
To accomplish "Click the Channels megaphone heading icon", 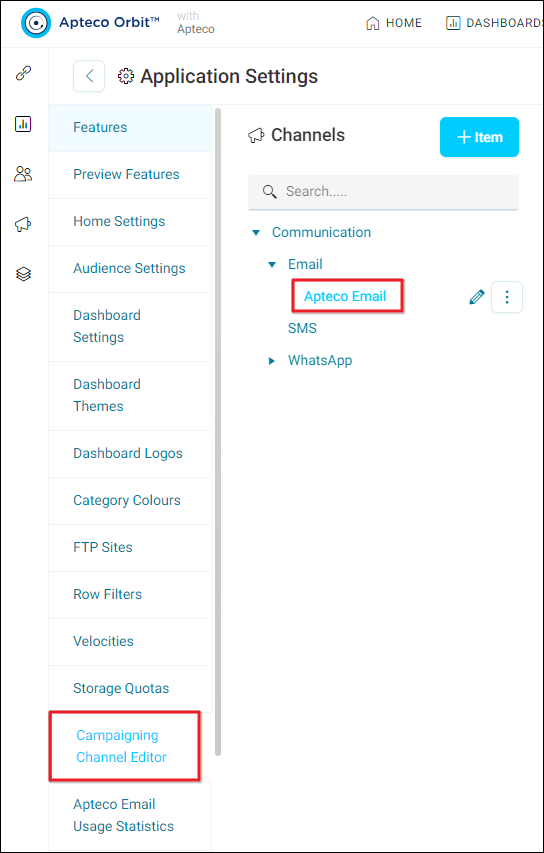I will point(256,135).
